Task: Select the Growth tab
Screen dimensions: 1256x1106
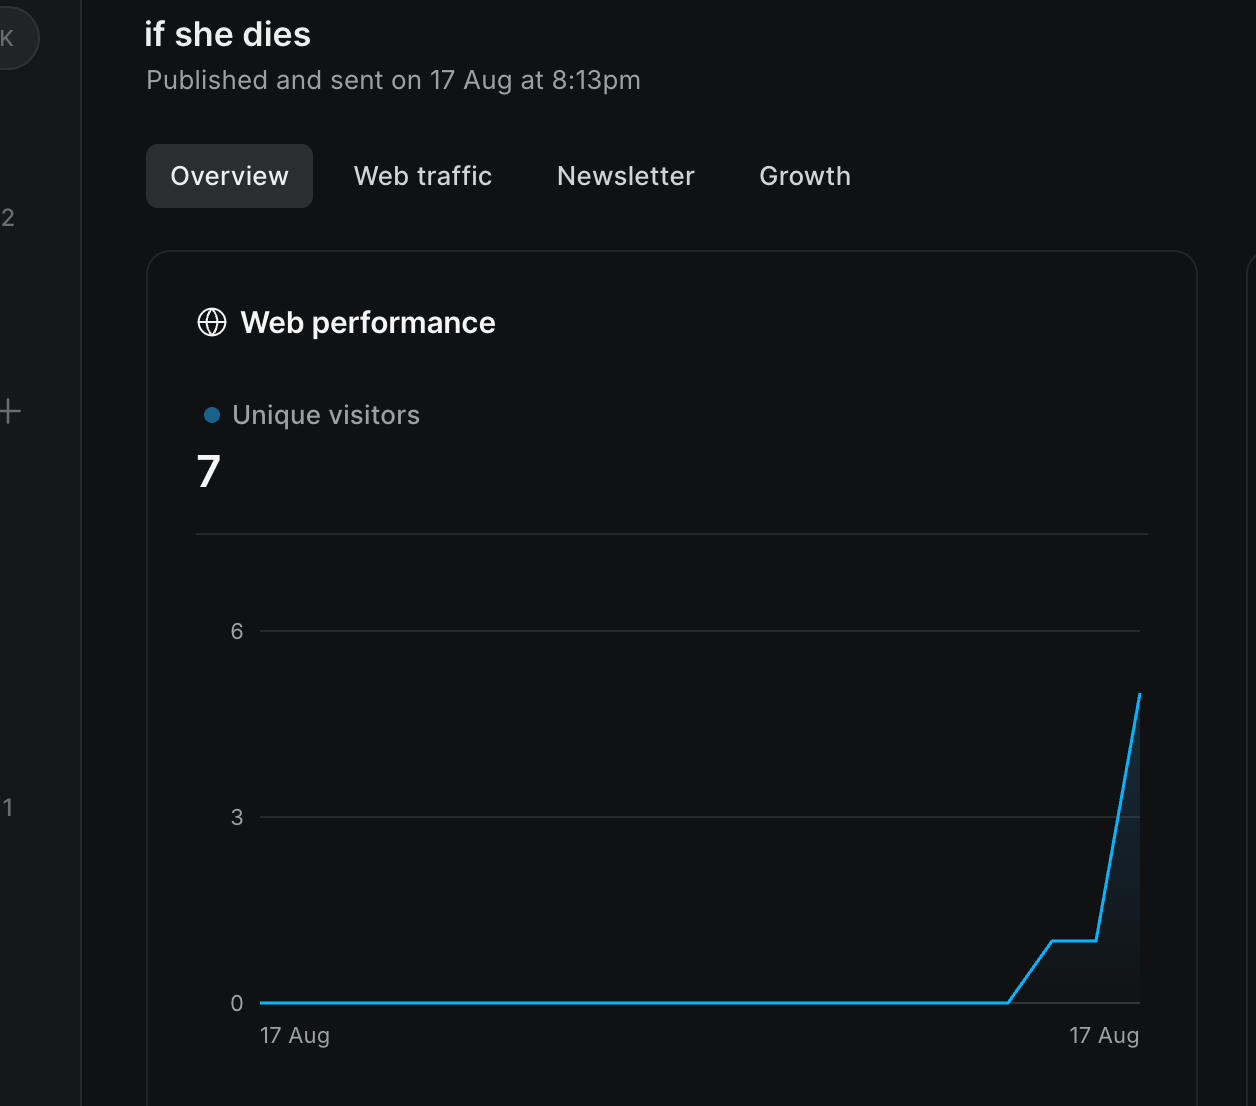Action: (805, 176)
